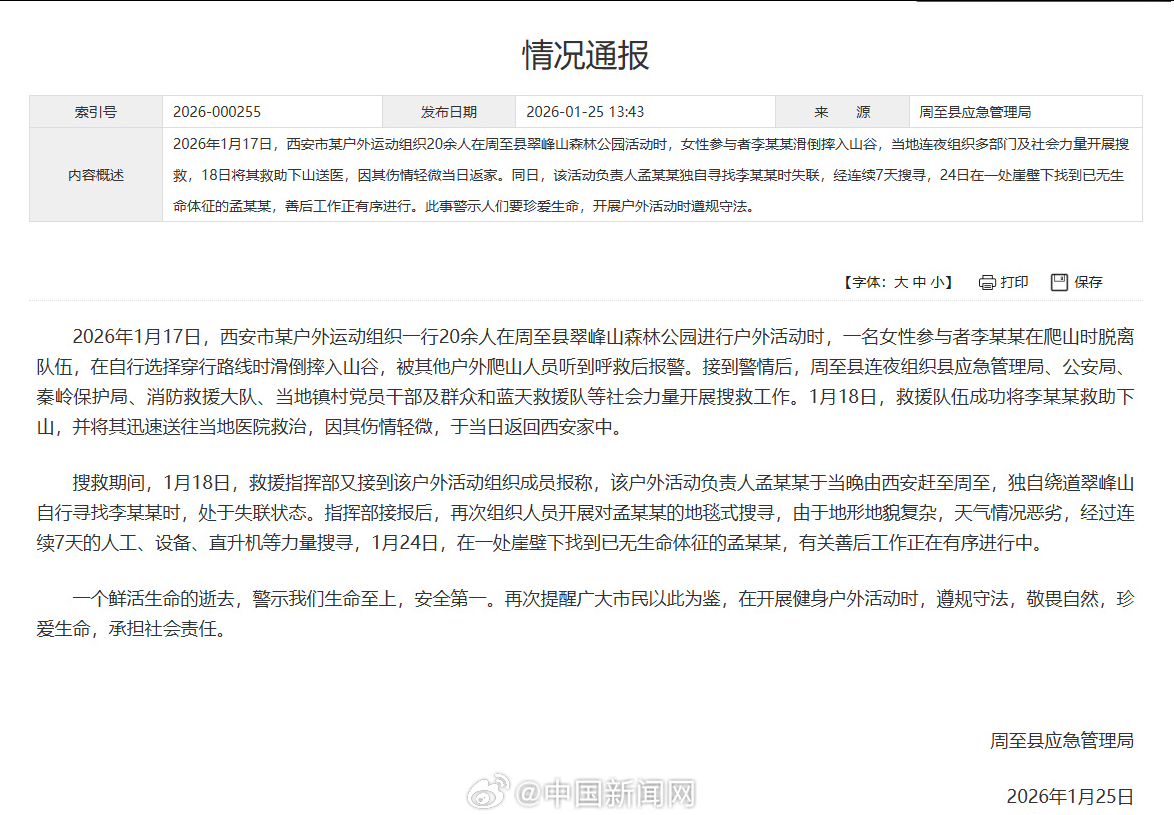The image size is (1174, 815).
Task: Click the 索引号 table header cell
Action: 95,111
